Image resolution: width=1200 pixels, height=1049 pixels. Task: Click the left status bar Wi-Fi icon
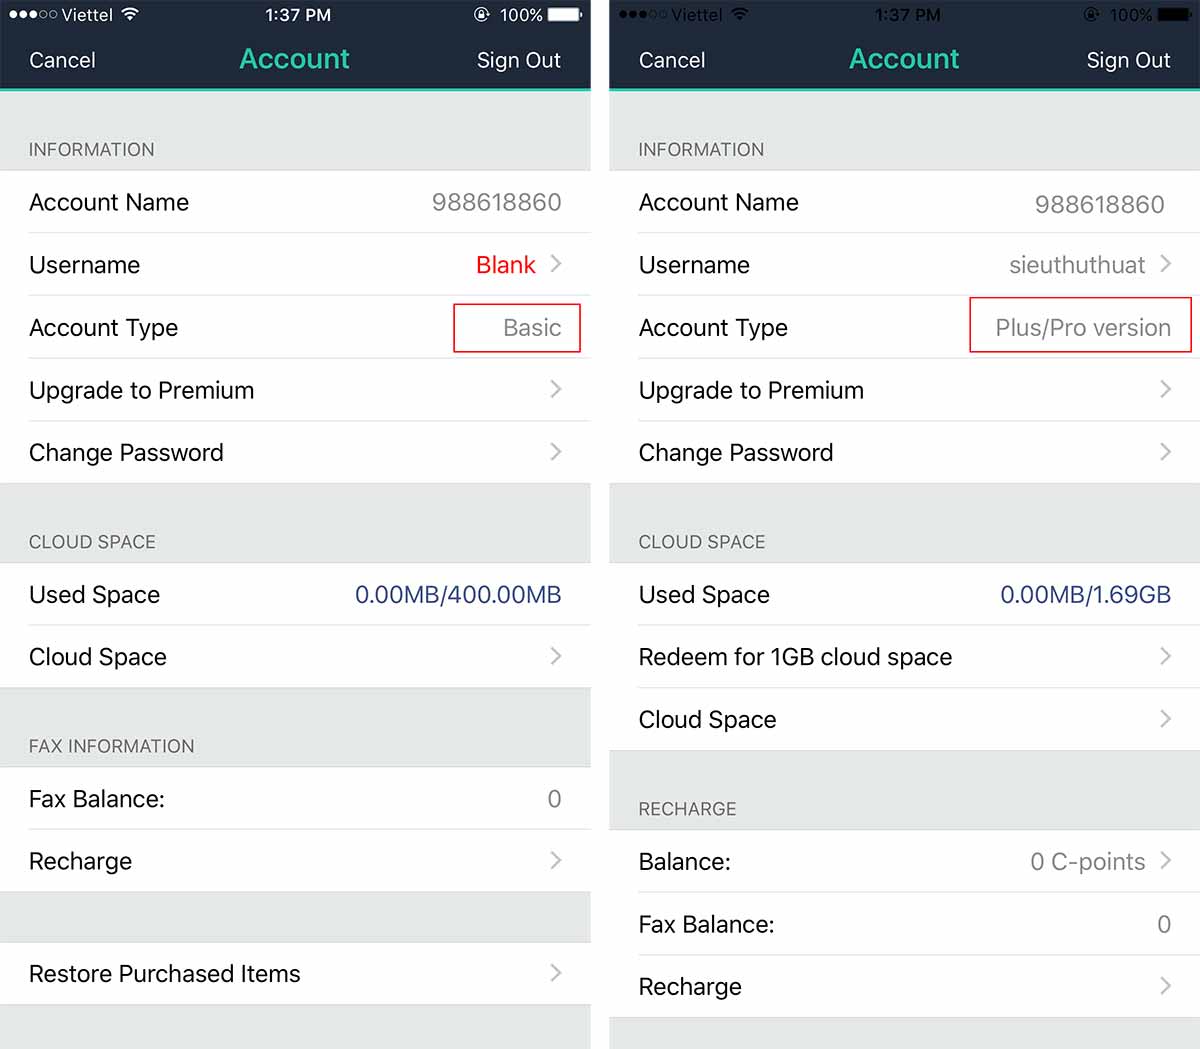pos(130,14)
